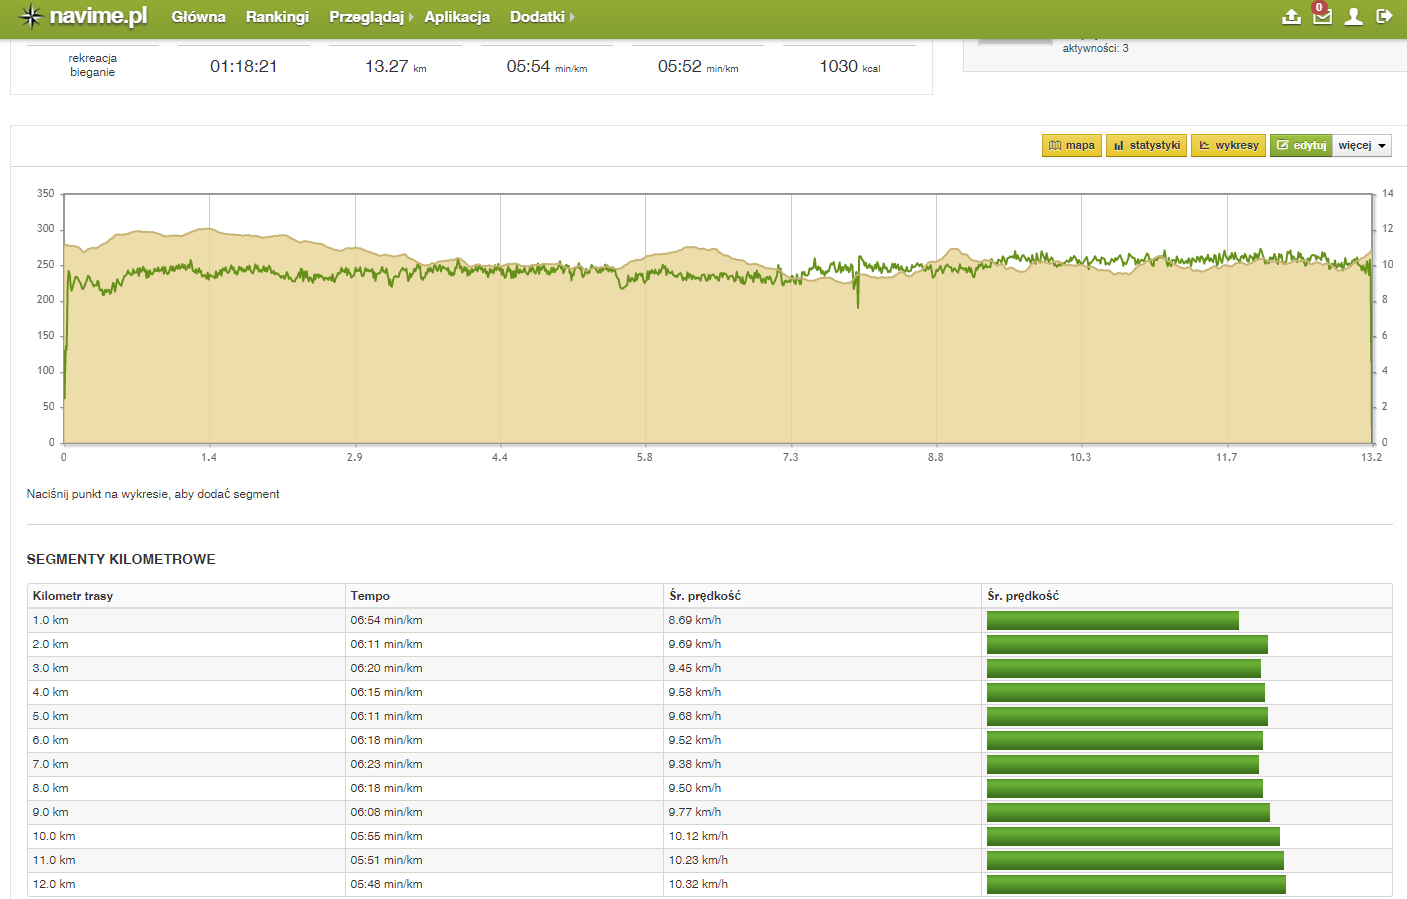Open the Rankingi menu item

click(x=277, y=17)
